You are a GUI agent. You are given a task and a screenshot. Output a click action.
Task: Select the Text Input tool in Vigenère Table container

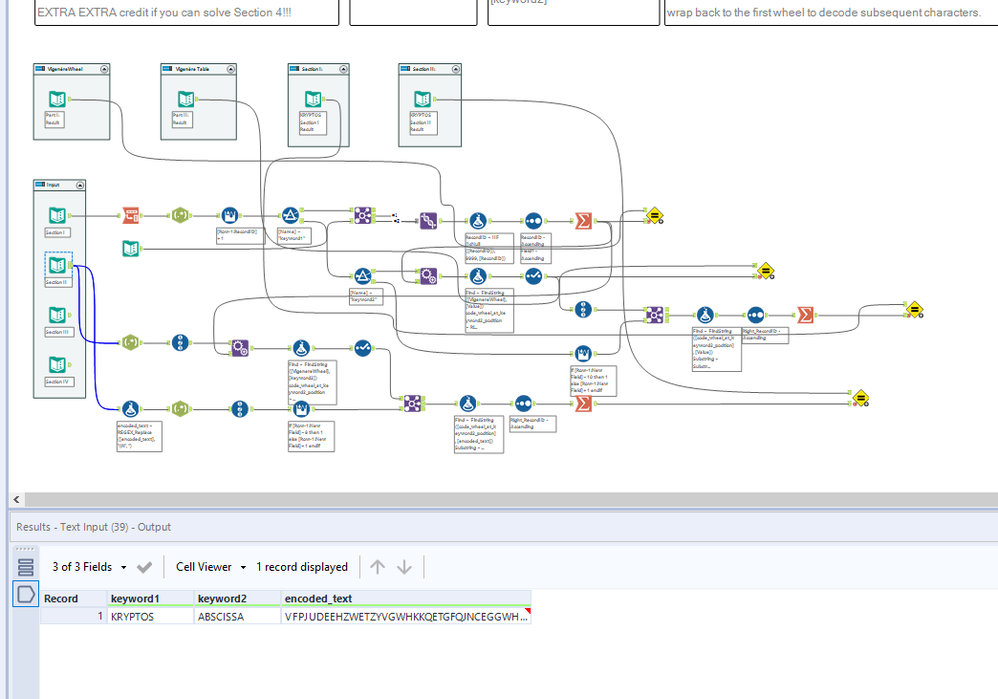click(x=185, y=99)
